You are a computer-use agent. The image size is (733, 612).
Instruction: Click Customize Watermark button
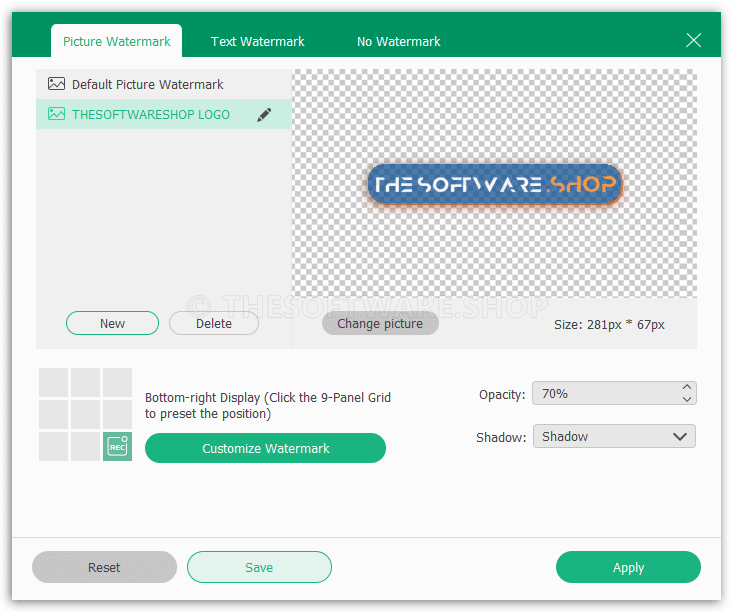coord(266,448)
